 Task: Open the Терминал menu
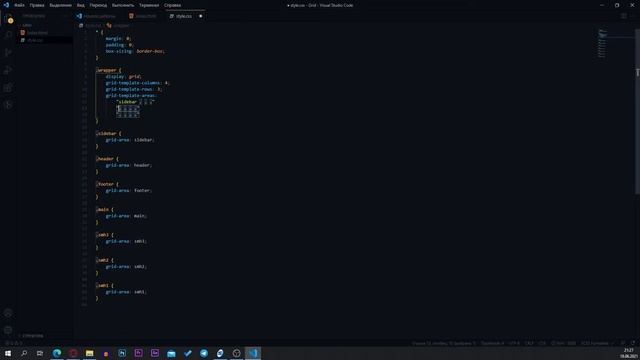click(149, 5)
